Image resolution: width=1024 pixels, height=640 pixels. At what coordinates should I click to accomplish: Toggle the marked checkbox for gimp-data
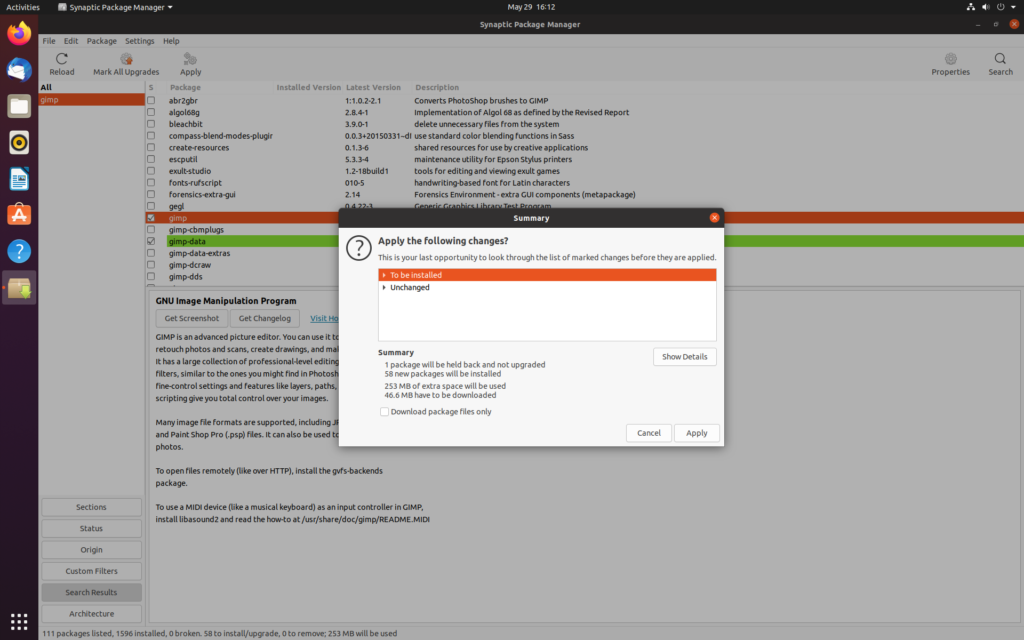click(151, 242)
